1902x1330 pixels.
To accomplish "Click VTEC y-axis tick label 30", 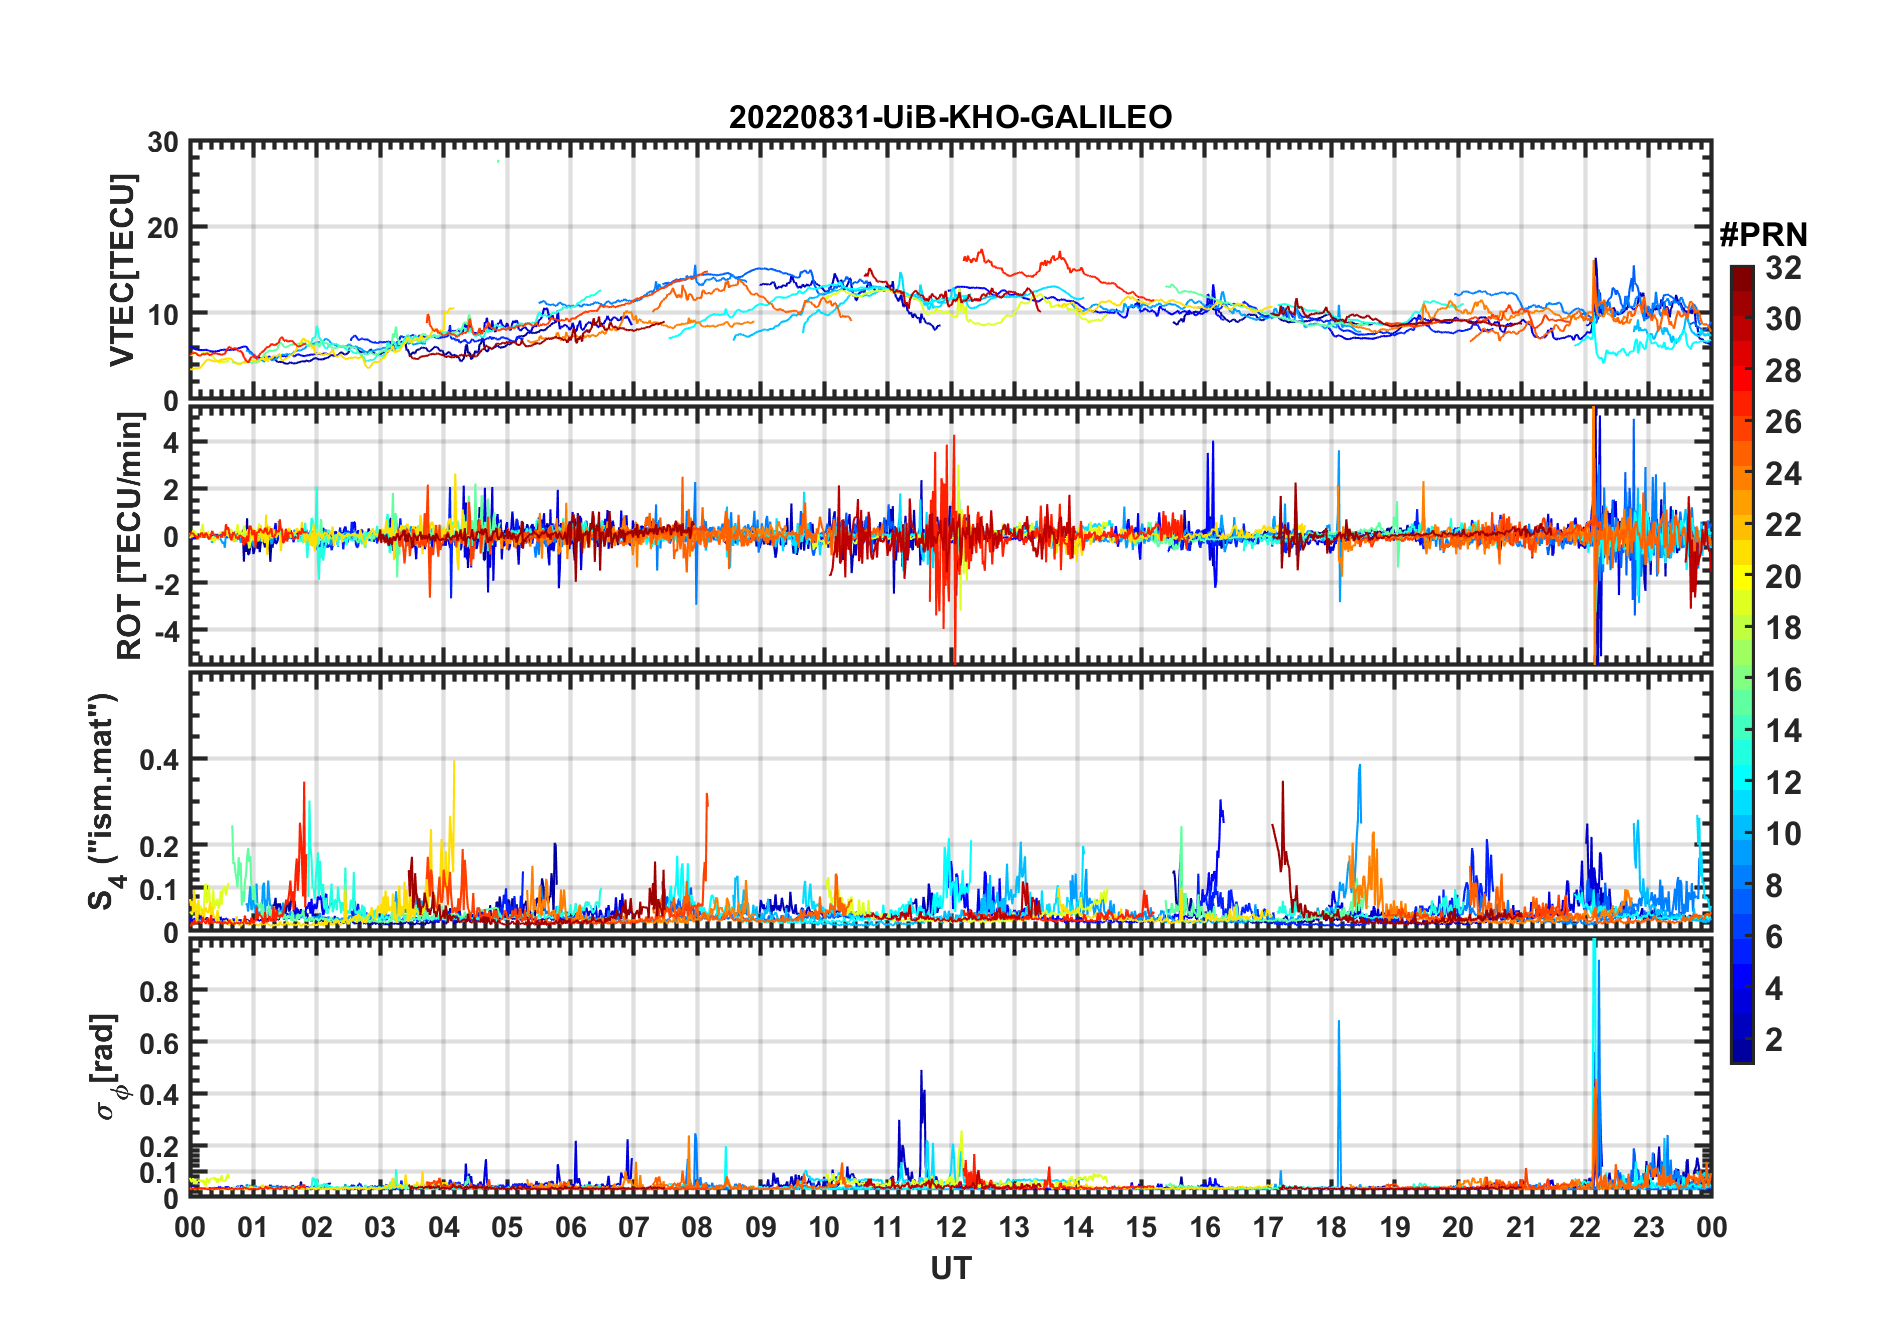I will tap(163, 142).
